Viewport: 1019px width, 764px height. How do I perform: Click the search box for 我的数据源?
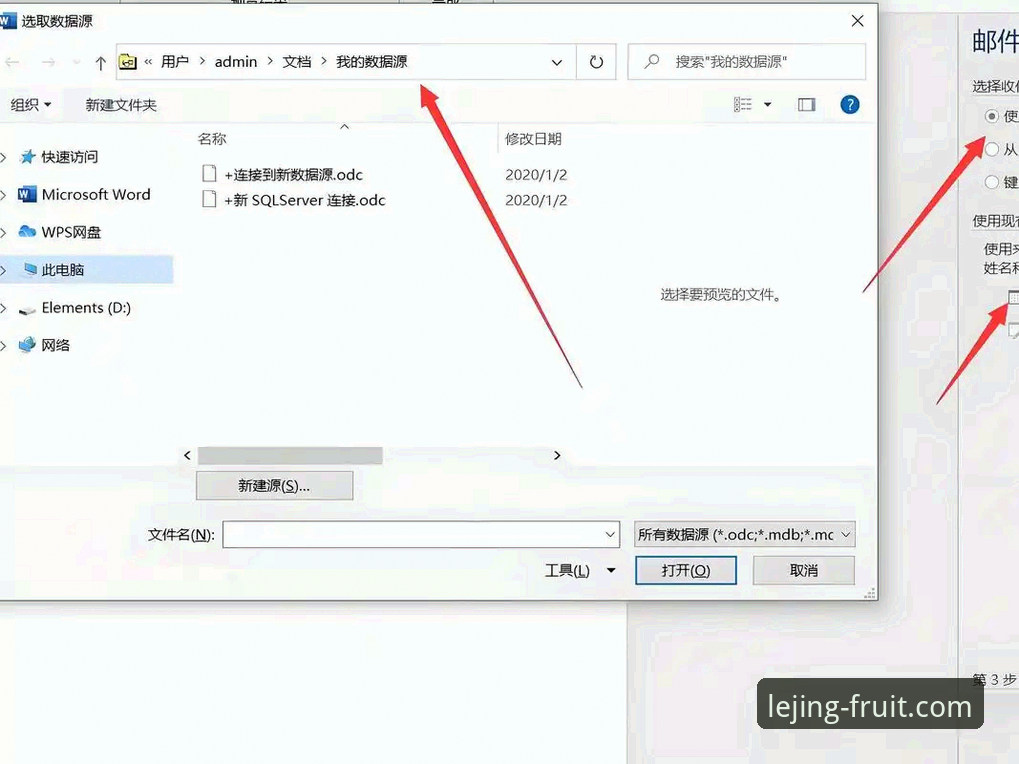[x=747, y=62]
